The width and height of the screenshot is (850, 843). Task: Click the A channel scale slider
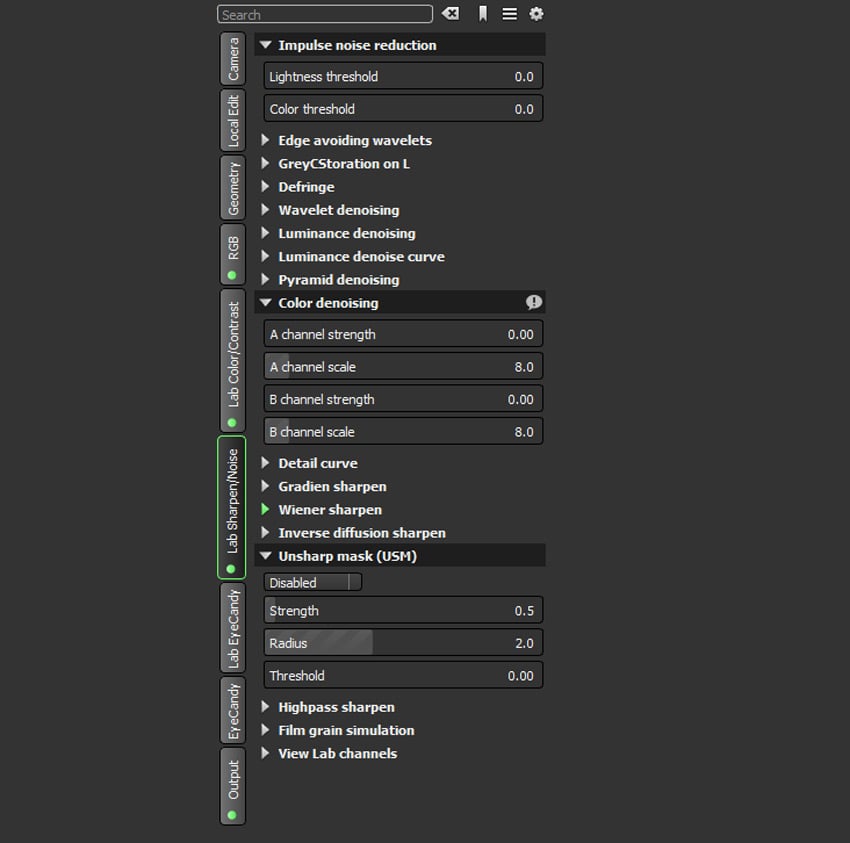pyautogui.click(x=404, y=367)
